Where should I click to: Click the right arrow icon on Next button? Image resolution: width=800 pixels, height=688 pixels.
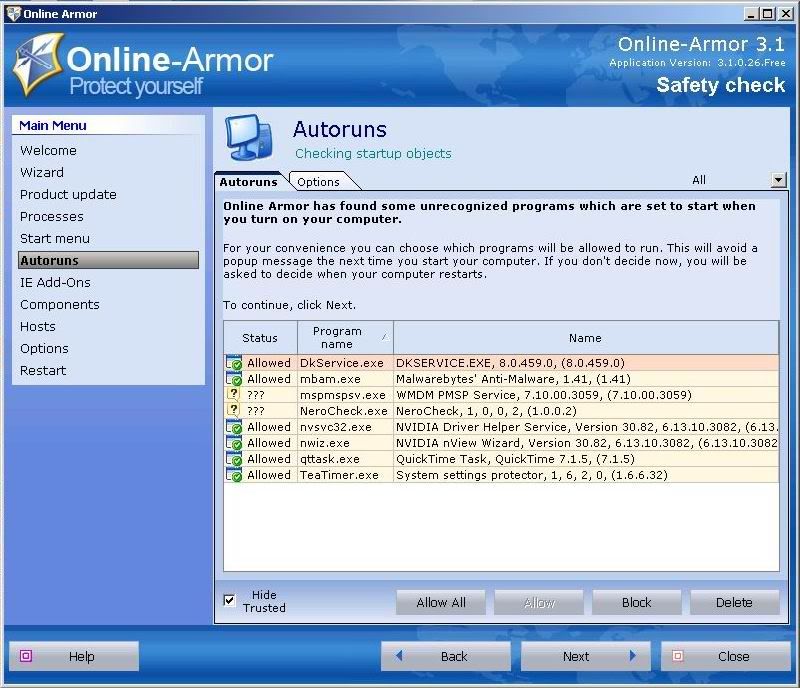click(x=633, y=655)
